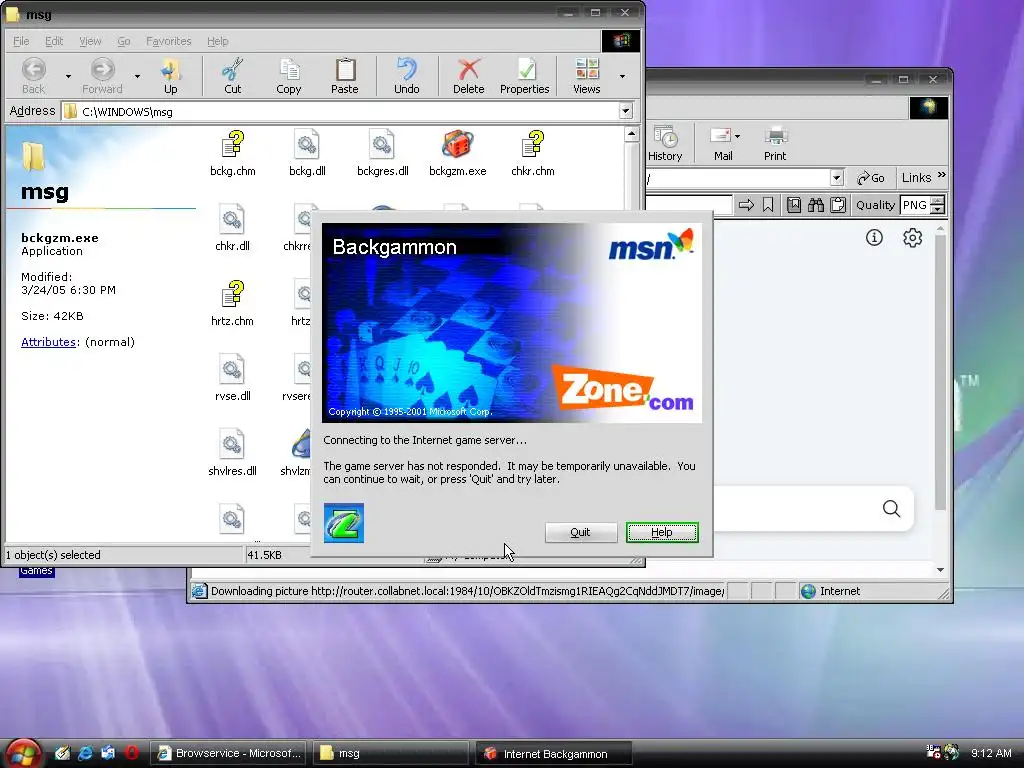This screenshot has width=1024, height=768.
Task: Click the right-arrow navigate icon in Browservice toolbar
Action: pyautogui.click(x=746, y=205)
